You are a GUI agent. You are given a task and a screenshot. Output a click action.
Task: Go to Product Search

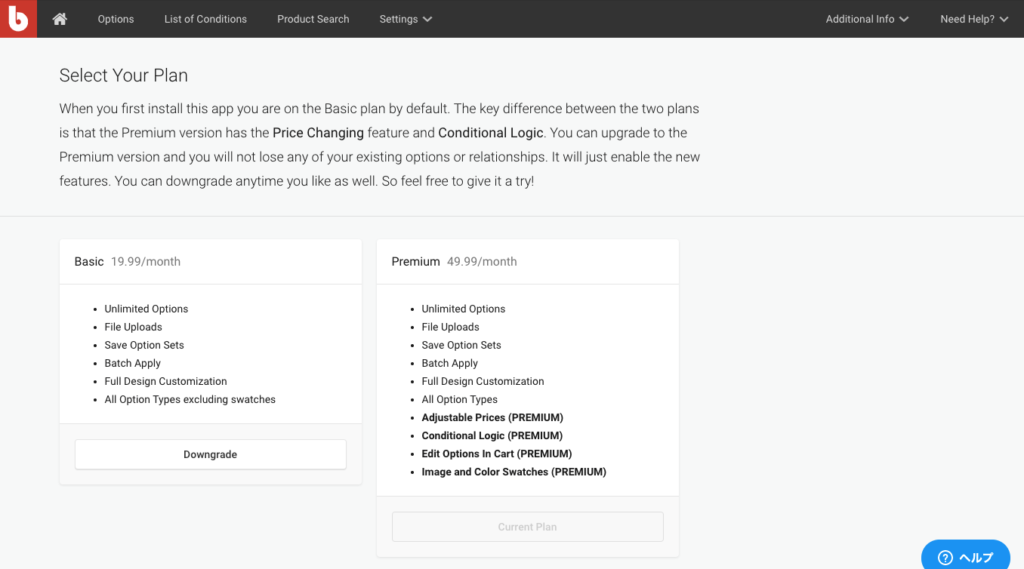coord(313,19)
